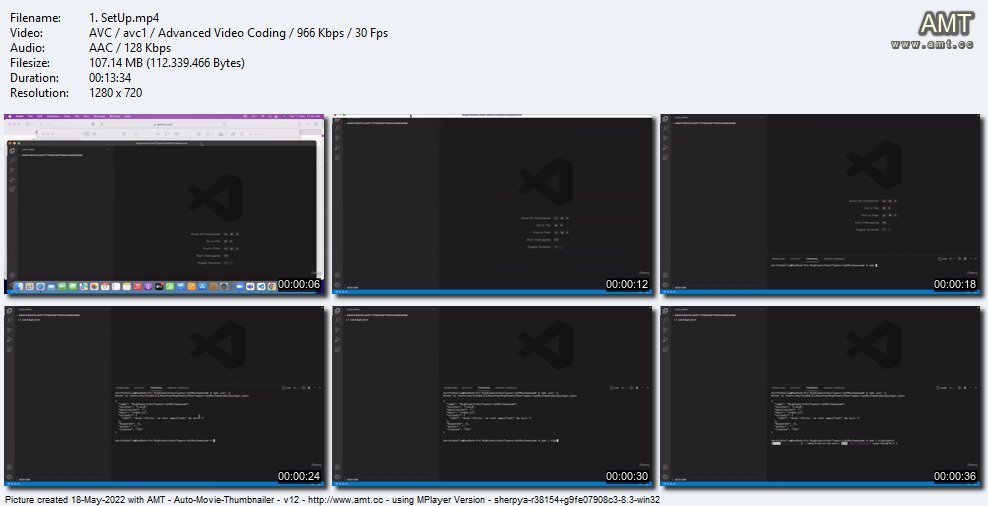Click the Video: label
Image resolution: width=988 pixels, height=506 pixels.
pyautogui.click(x=26, y=33)
